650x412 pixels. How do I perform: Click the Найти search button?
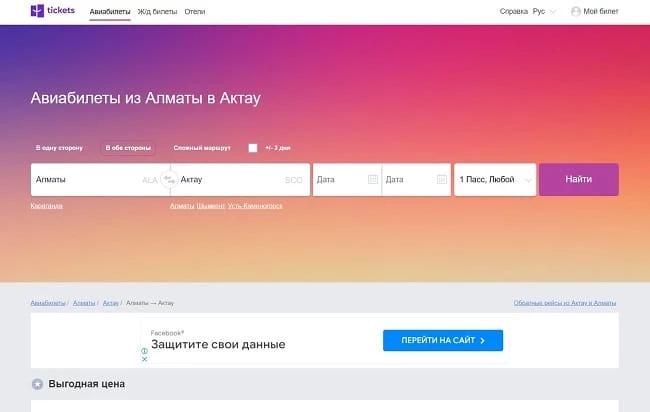(579, 179)
